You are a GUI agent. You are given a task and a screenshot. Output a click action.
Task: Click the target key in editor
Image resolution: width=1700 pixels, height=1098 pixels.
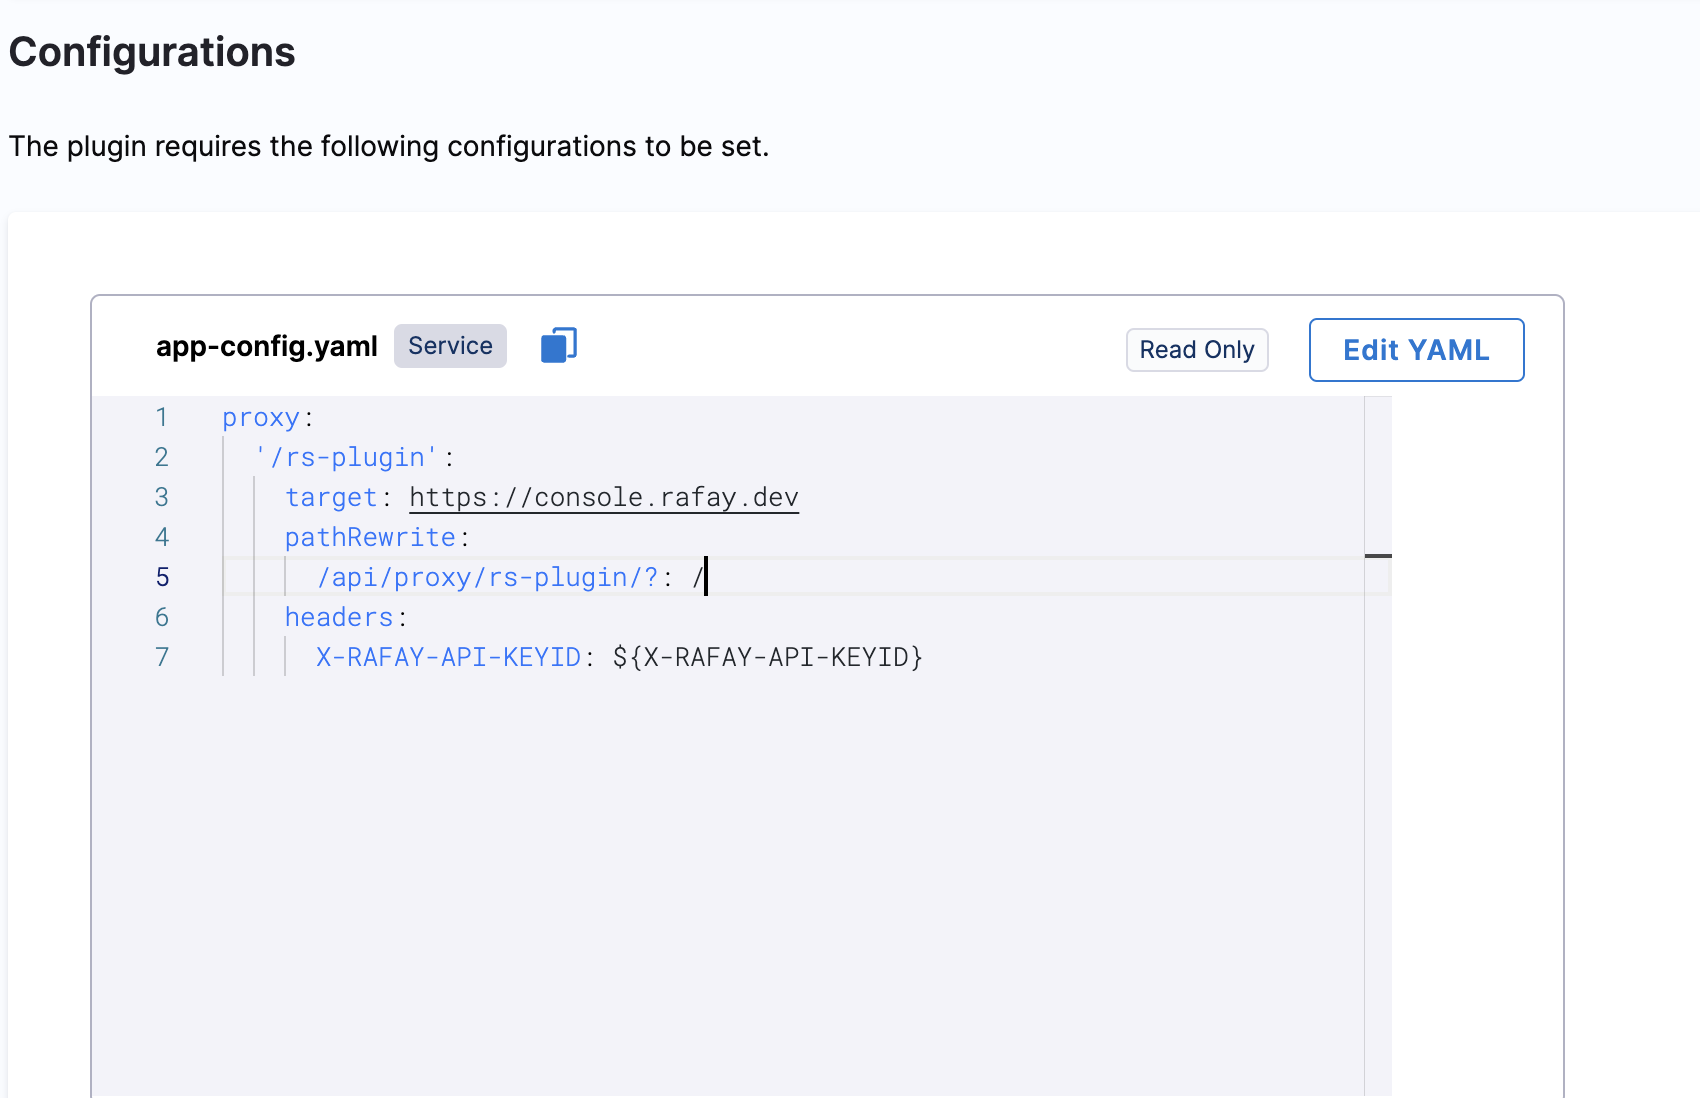click(x=331, y=497)
